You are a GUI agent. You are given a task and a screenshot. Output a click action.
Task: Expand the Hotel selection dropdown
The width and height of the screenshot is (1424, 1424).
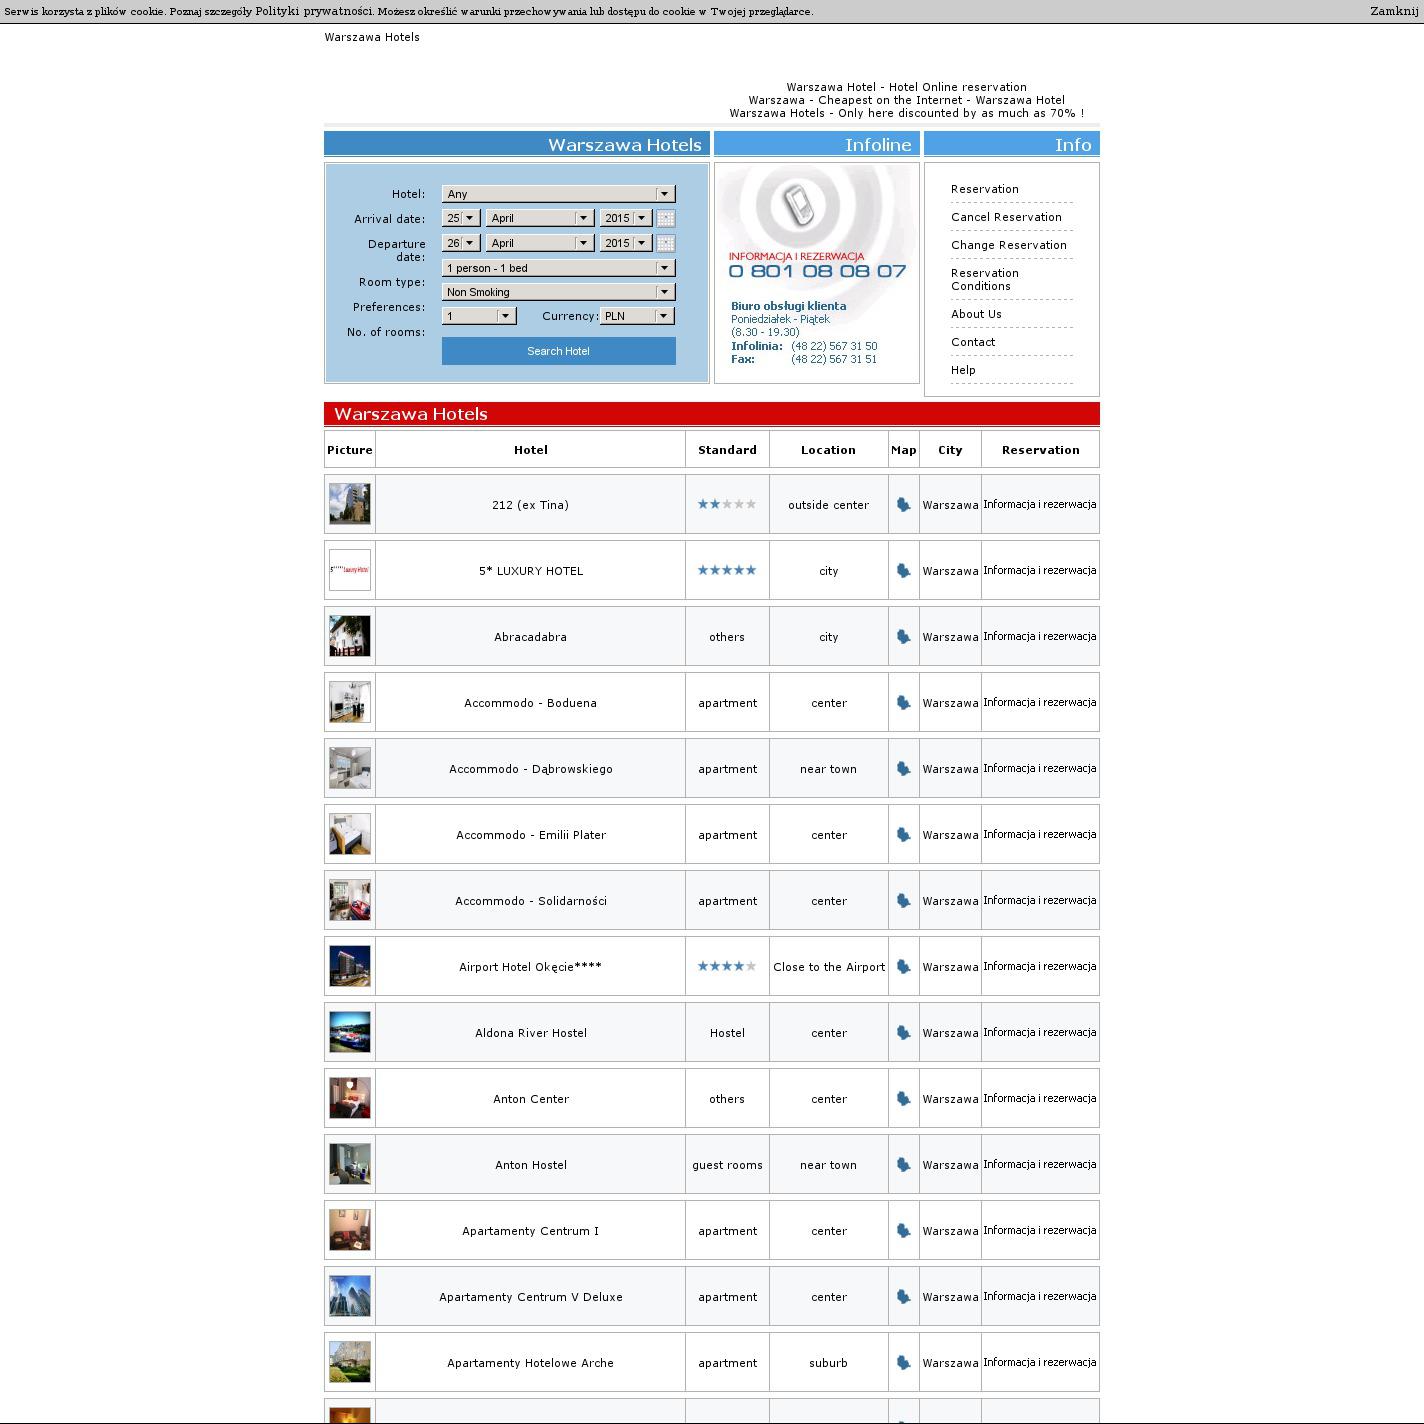click(x=558, y=194)
